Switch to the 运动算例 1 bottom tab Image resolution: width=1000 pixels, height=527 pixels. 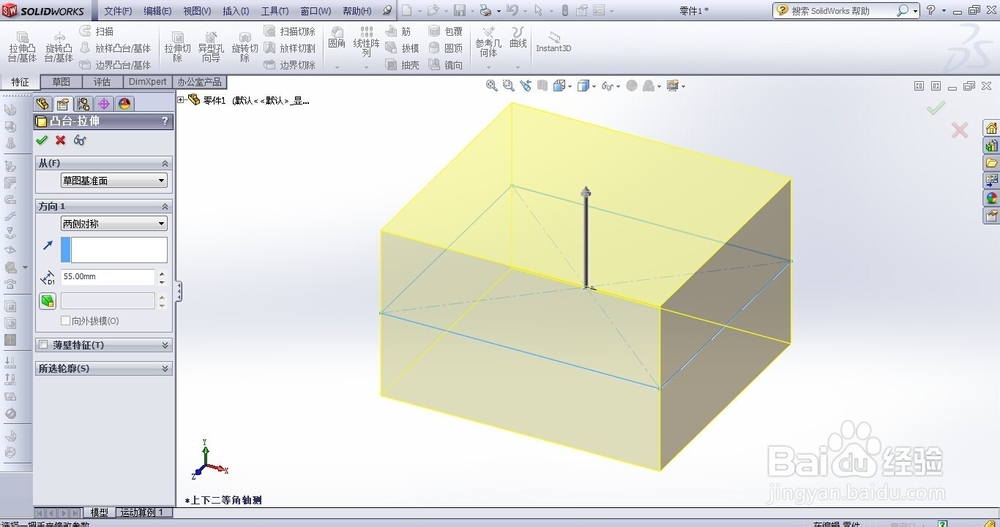click(142, 512)
